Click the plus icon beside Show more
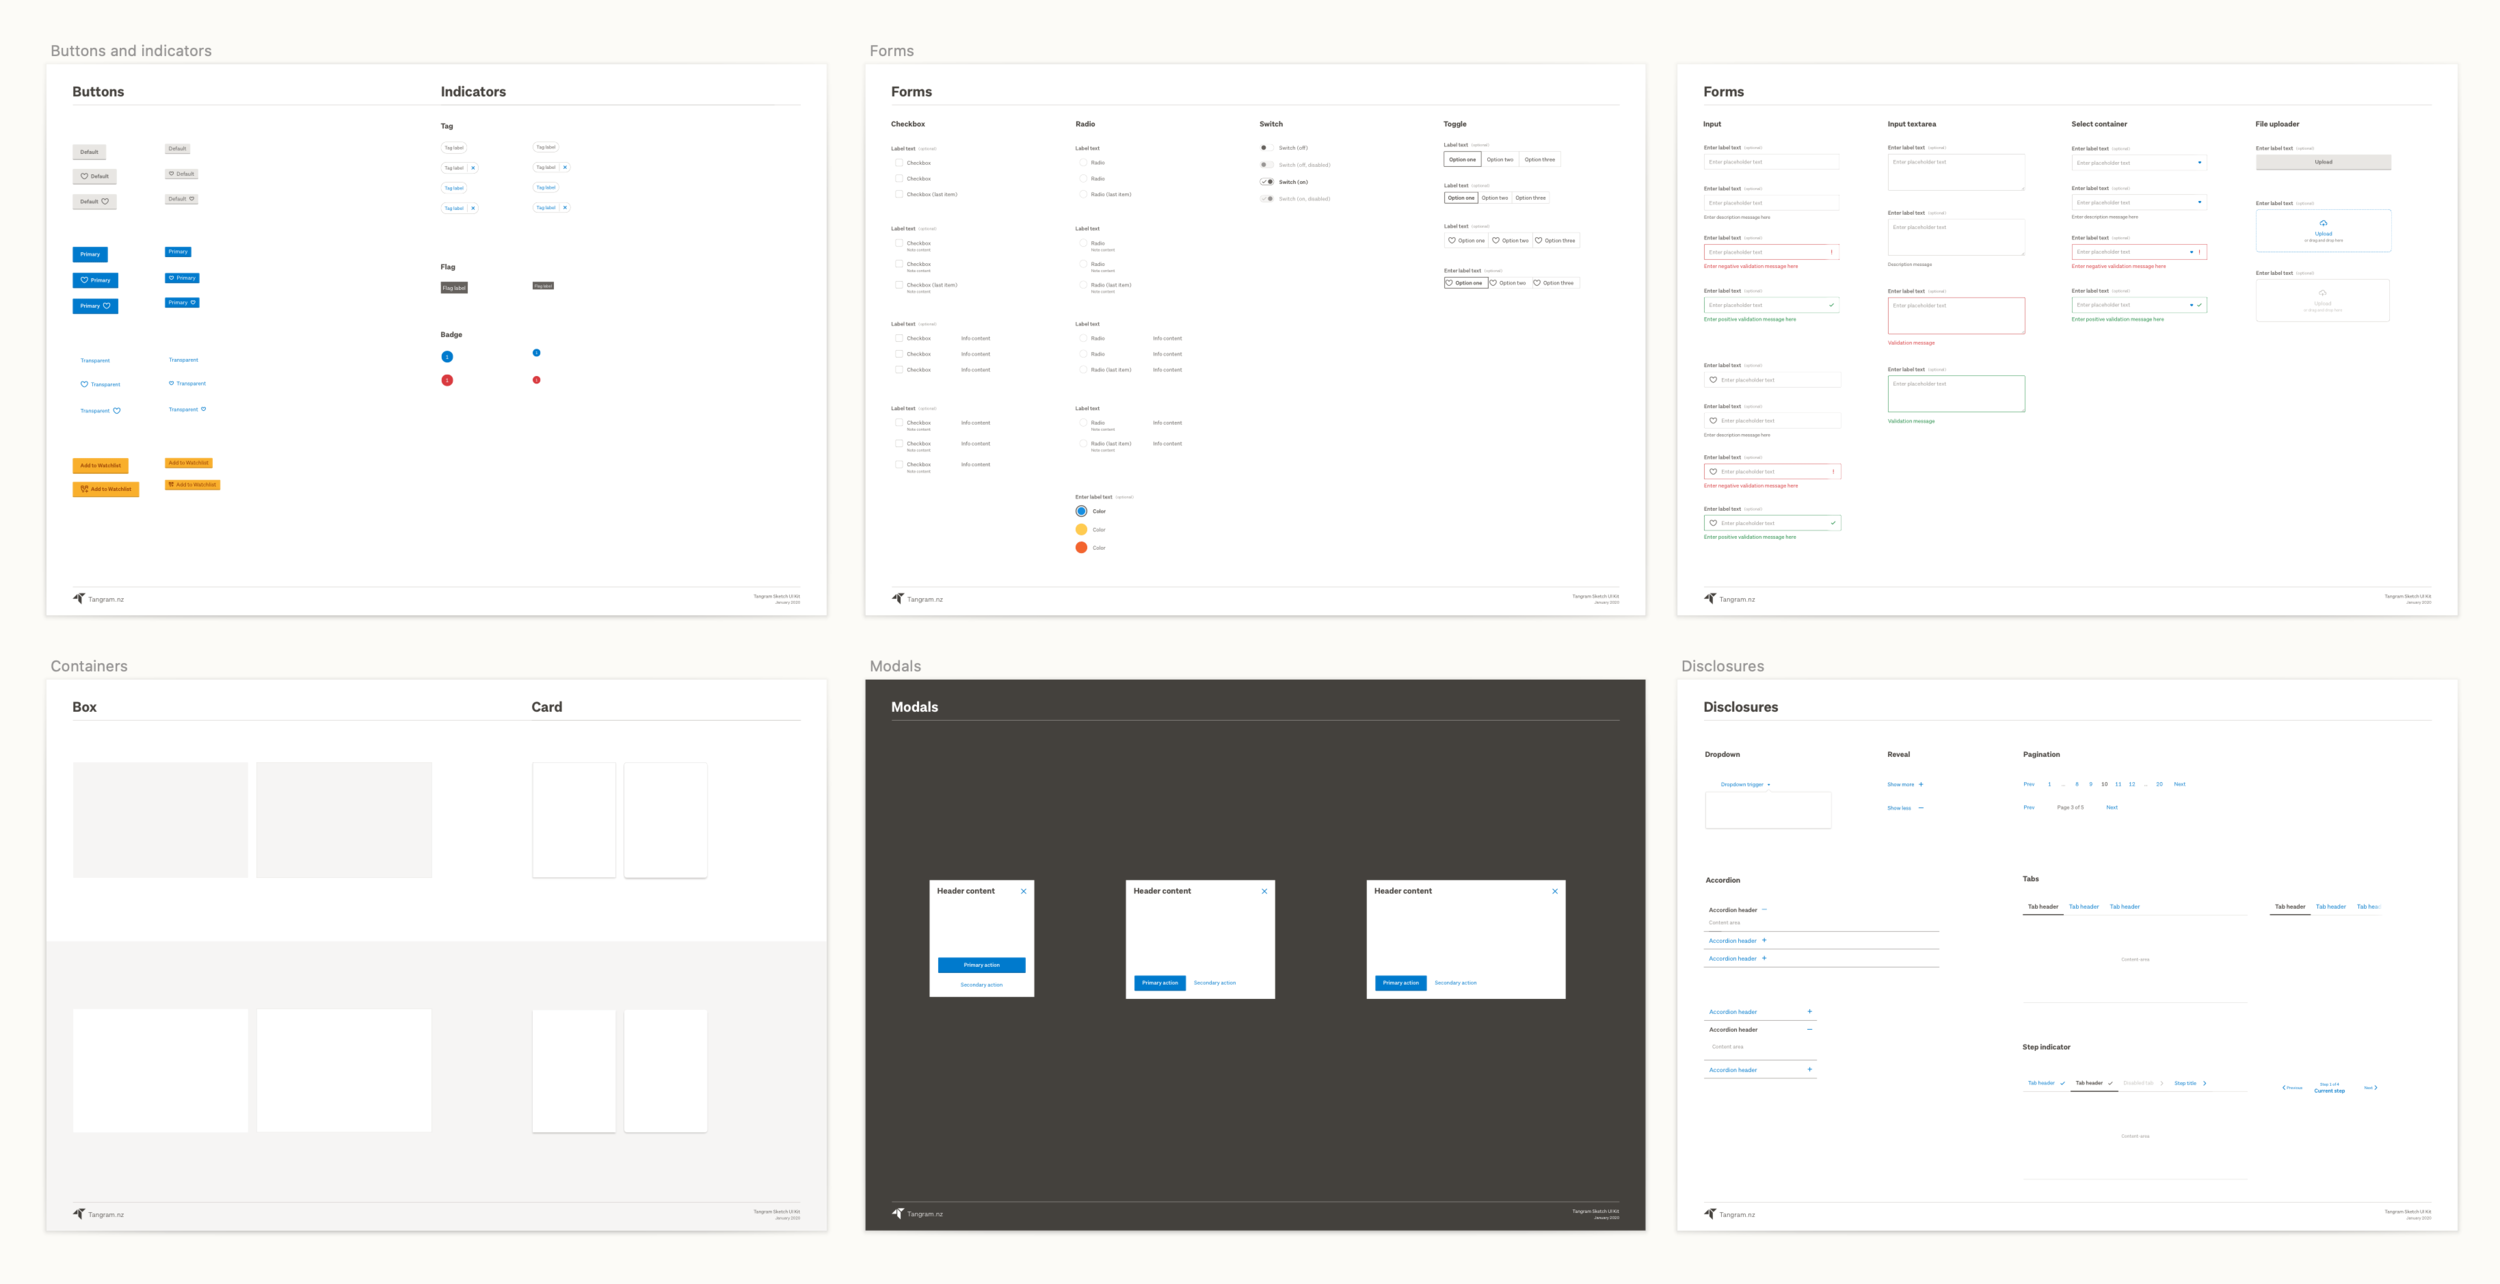Image resolution: width=2500 pixels, height=1284 pixels. [x=1921, y=784]
